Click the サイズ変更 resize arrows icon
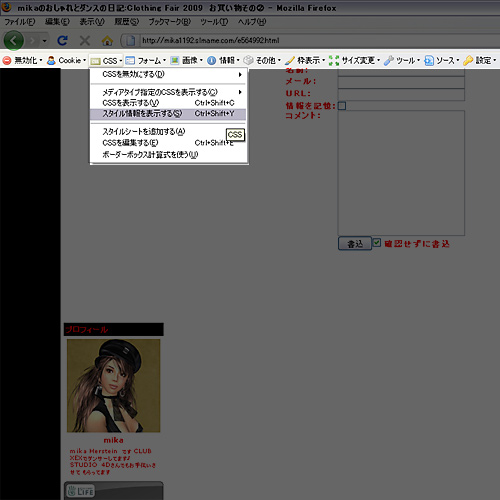The width and height of the screenshot is (500, 500). coord(334,60)
